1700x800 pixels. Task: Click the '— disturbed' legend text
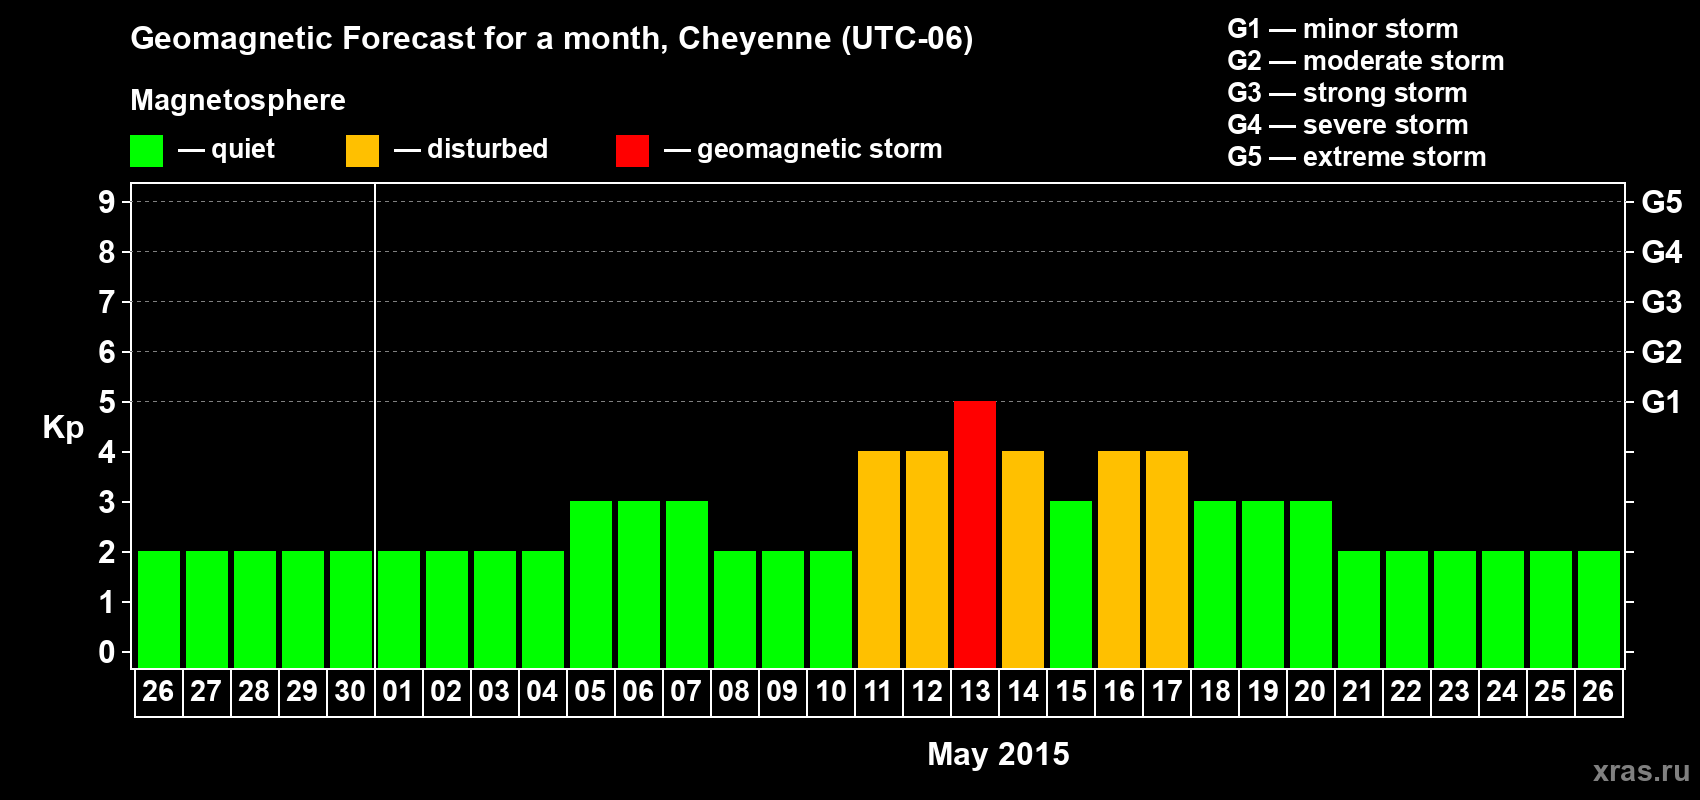coord(471,150)
